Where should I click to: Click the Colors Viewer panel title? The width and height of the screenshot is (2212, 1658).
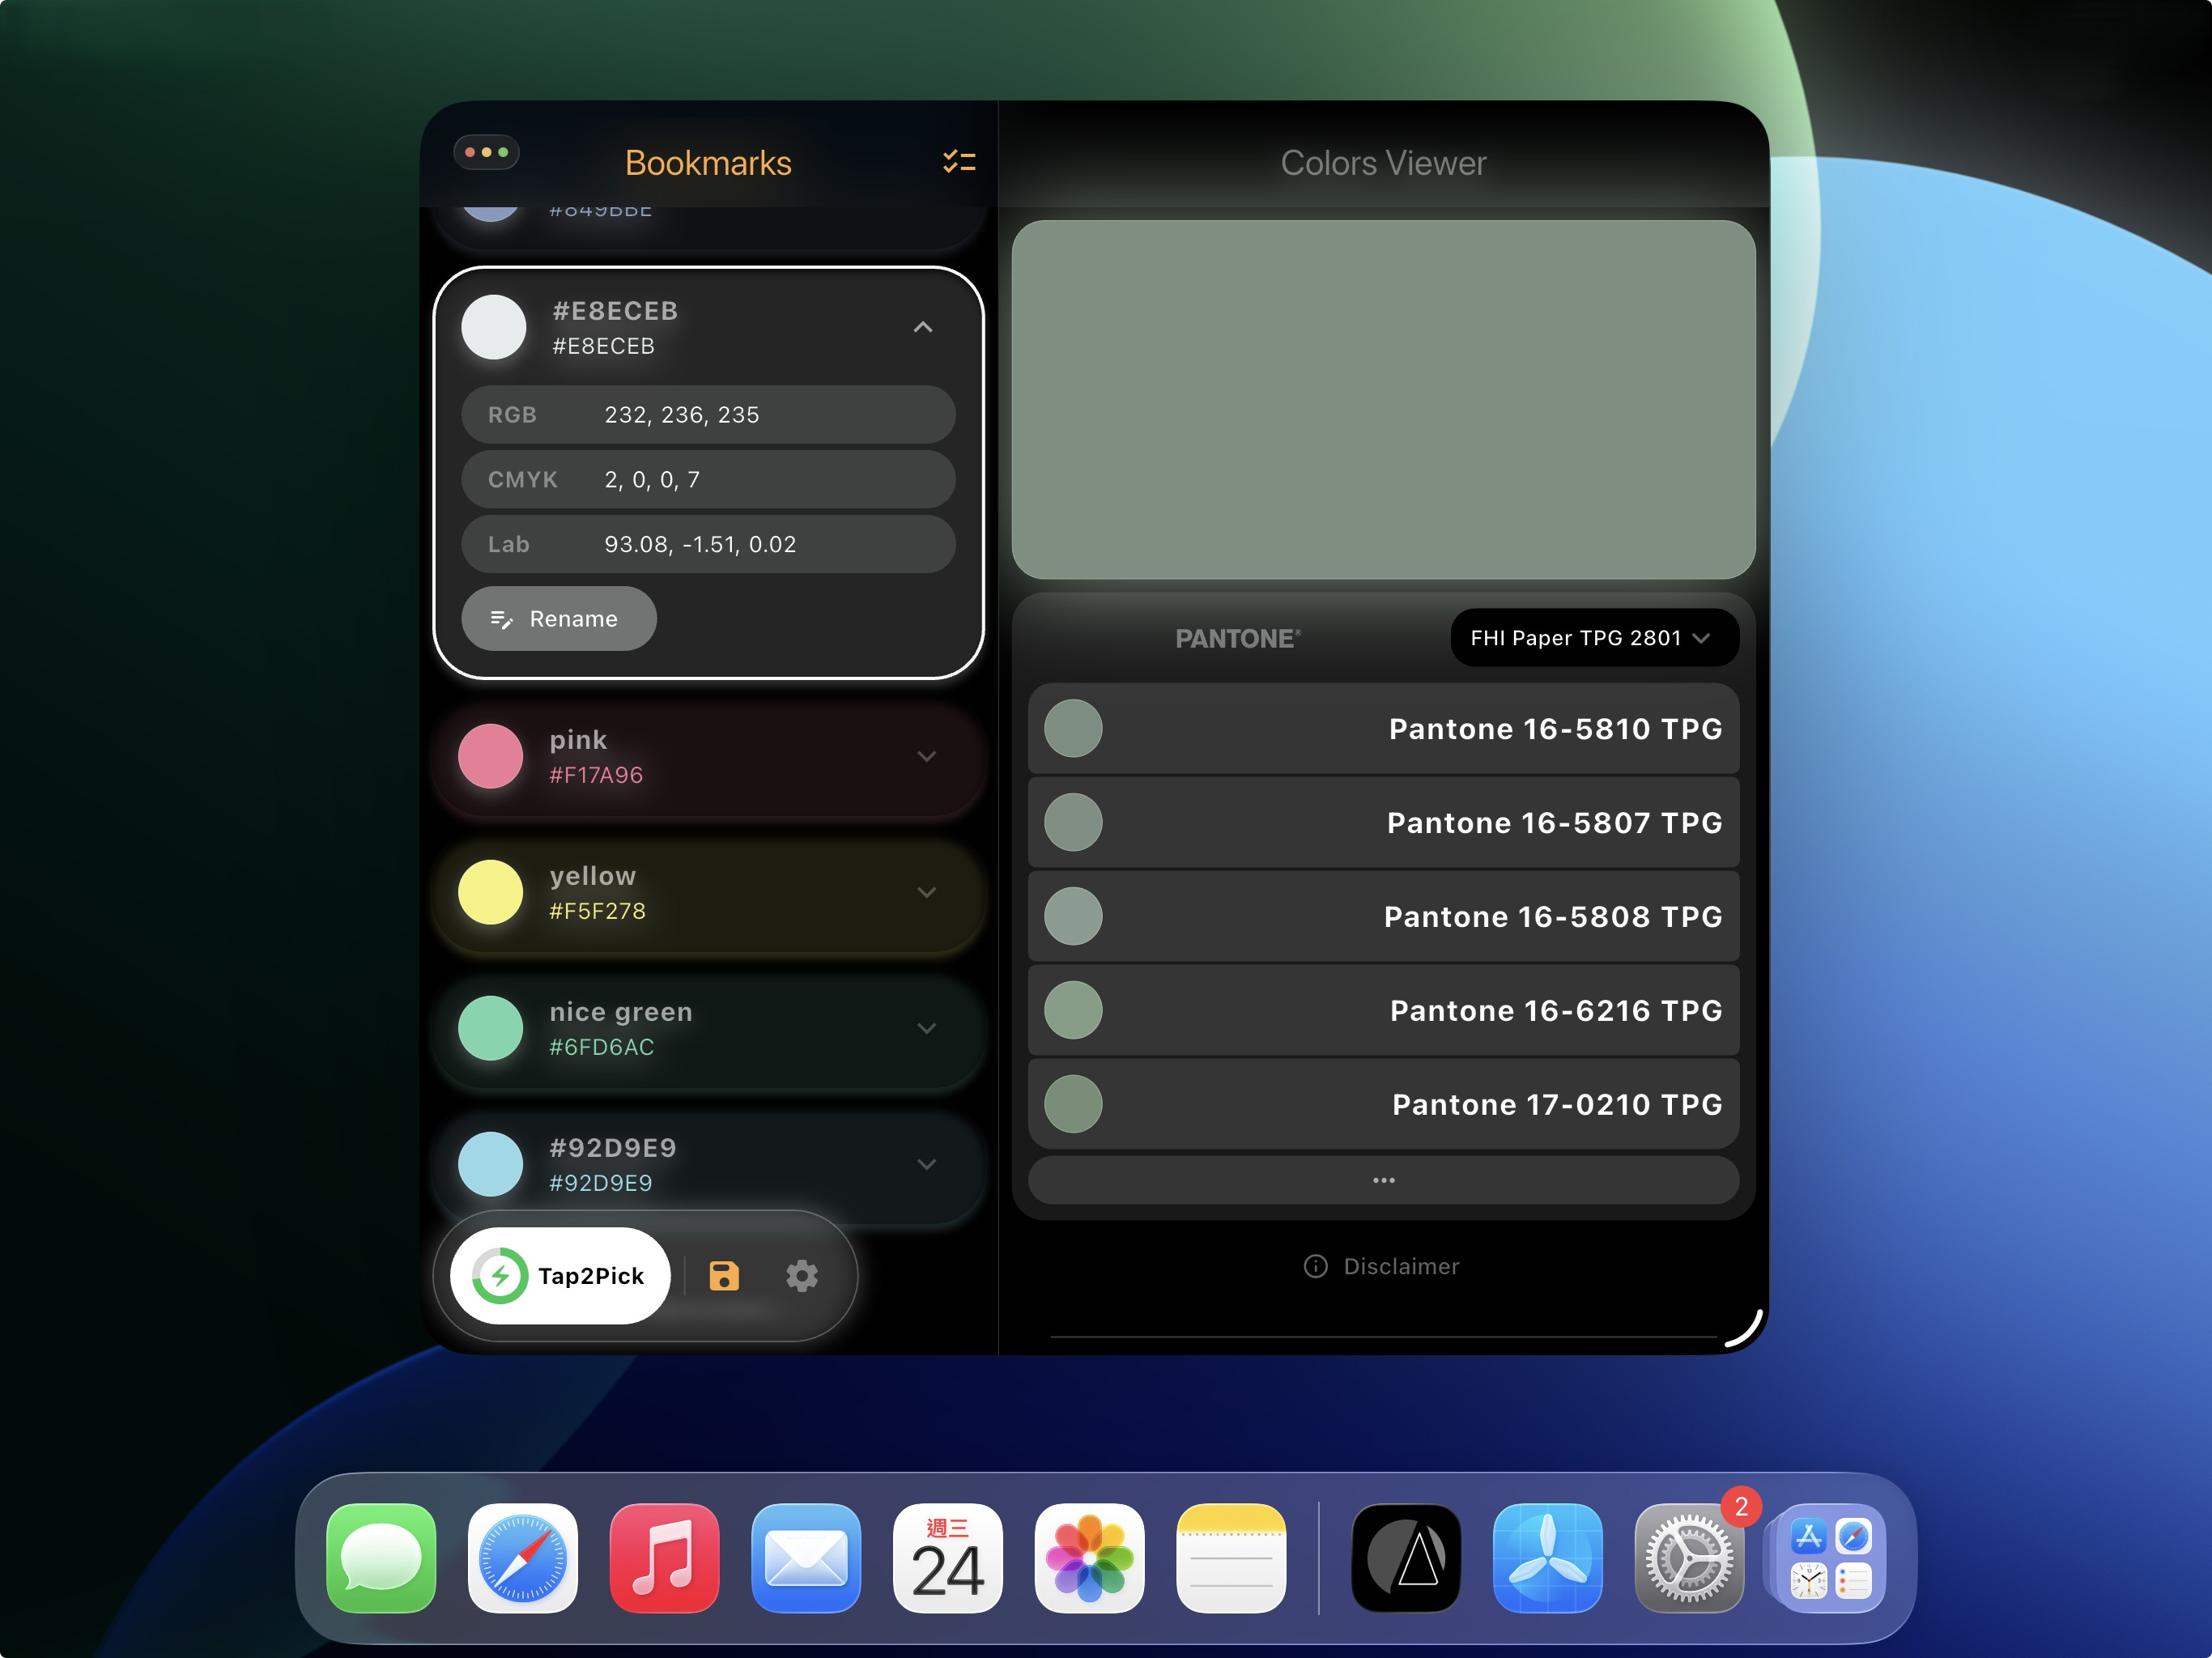pyautogui.click(x=1384, y=163)
